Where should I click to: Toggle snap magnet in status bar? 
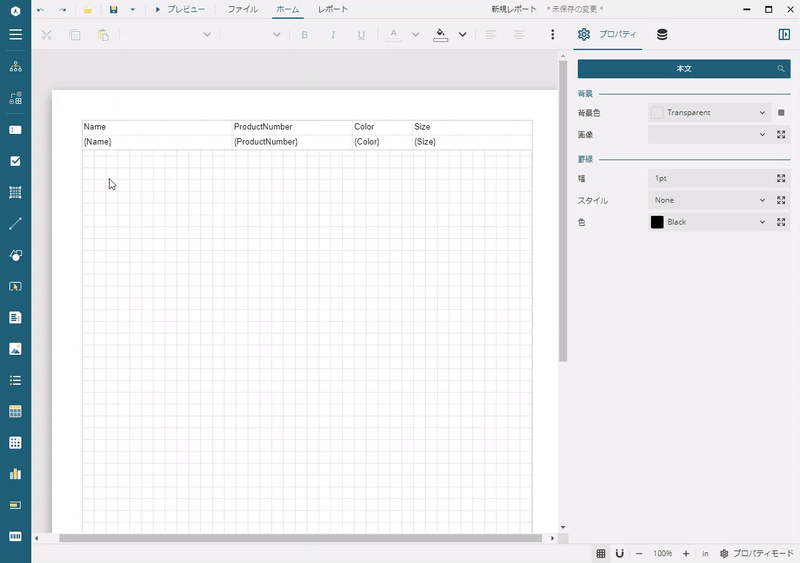[x=619, y=553]
